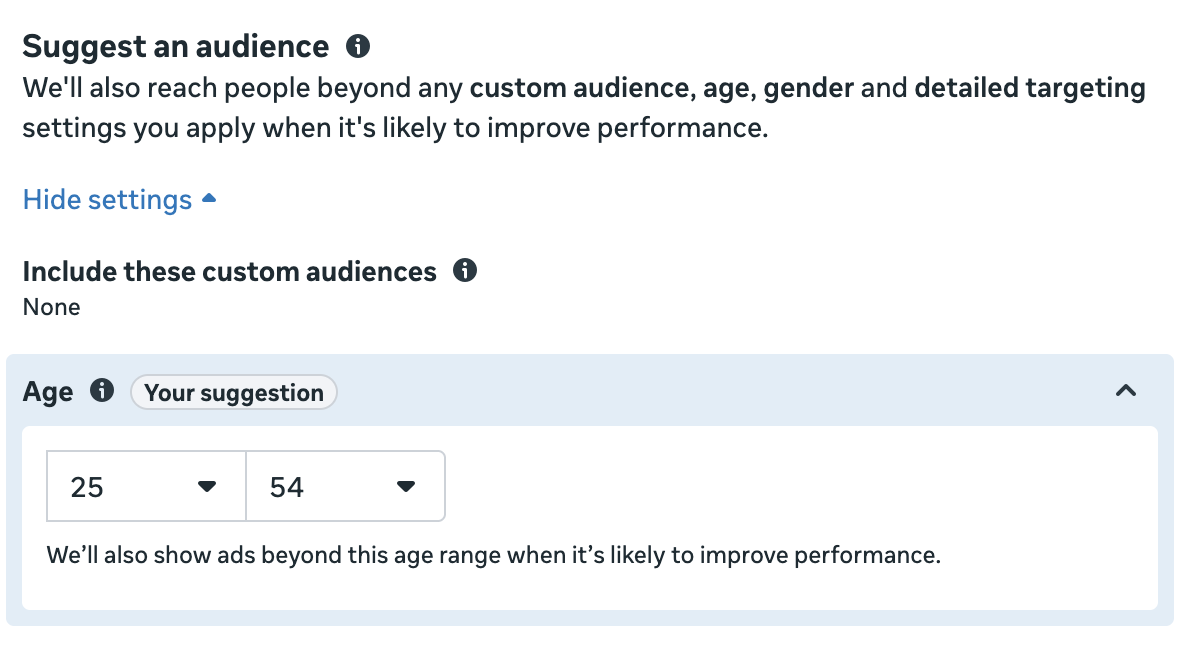Click the None value under custom audiences
Screen dimensions: 1188x648
[x=51, y=307]
